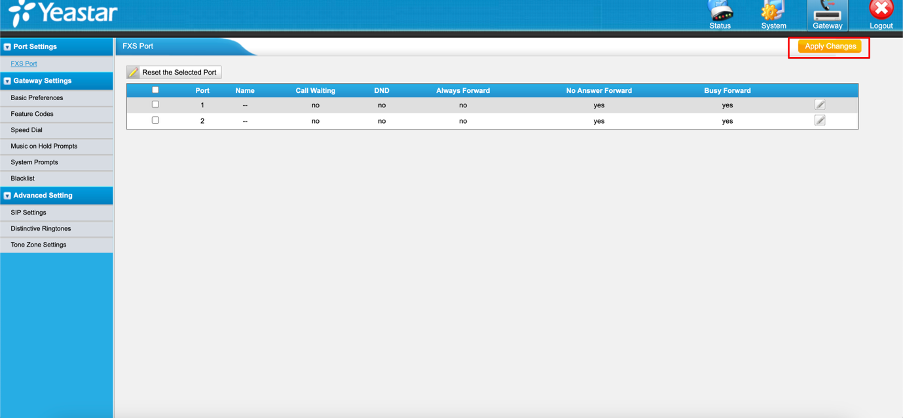
Task: Open SIP Settings in sidebar
Action: tap(28, 213)
